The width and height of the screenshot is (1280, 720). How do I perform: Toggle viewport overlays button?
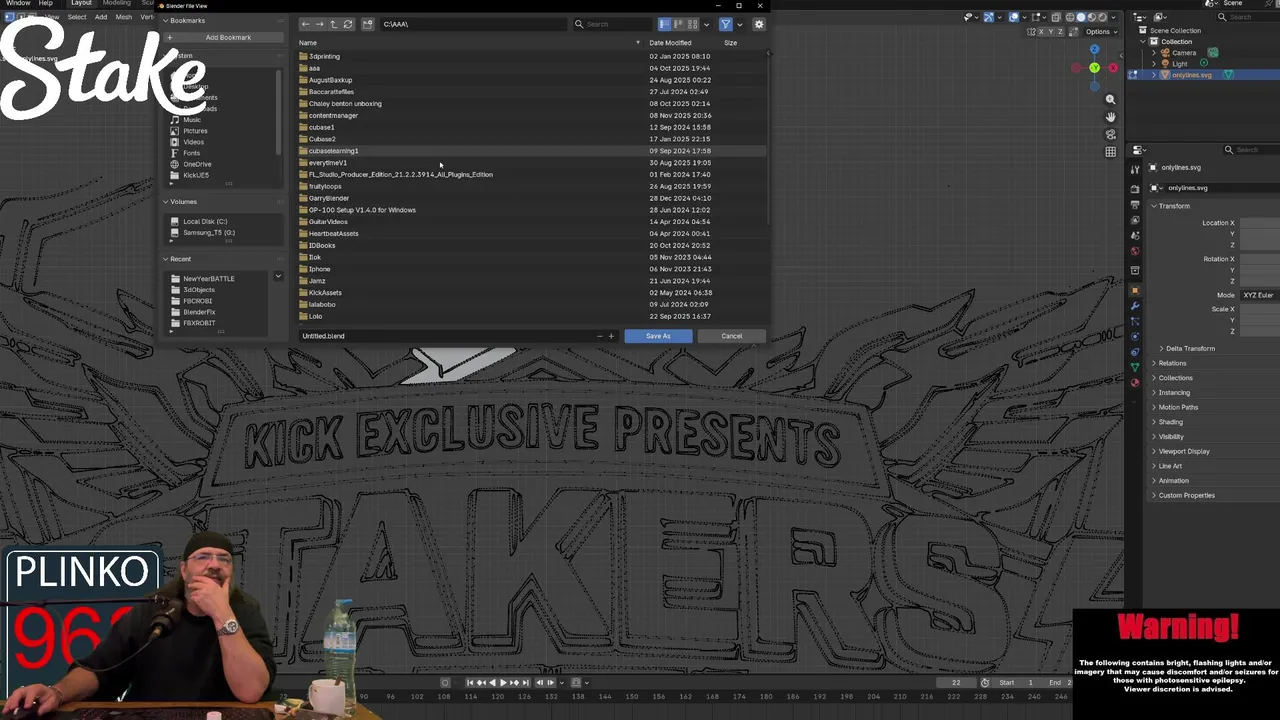click(1015, 17)
